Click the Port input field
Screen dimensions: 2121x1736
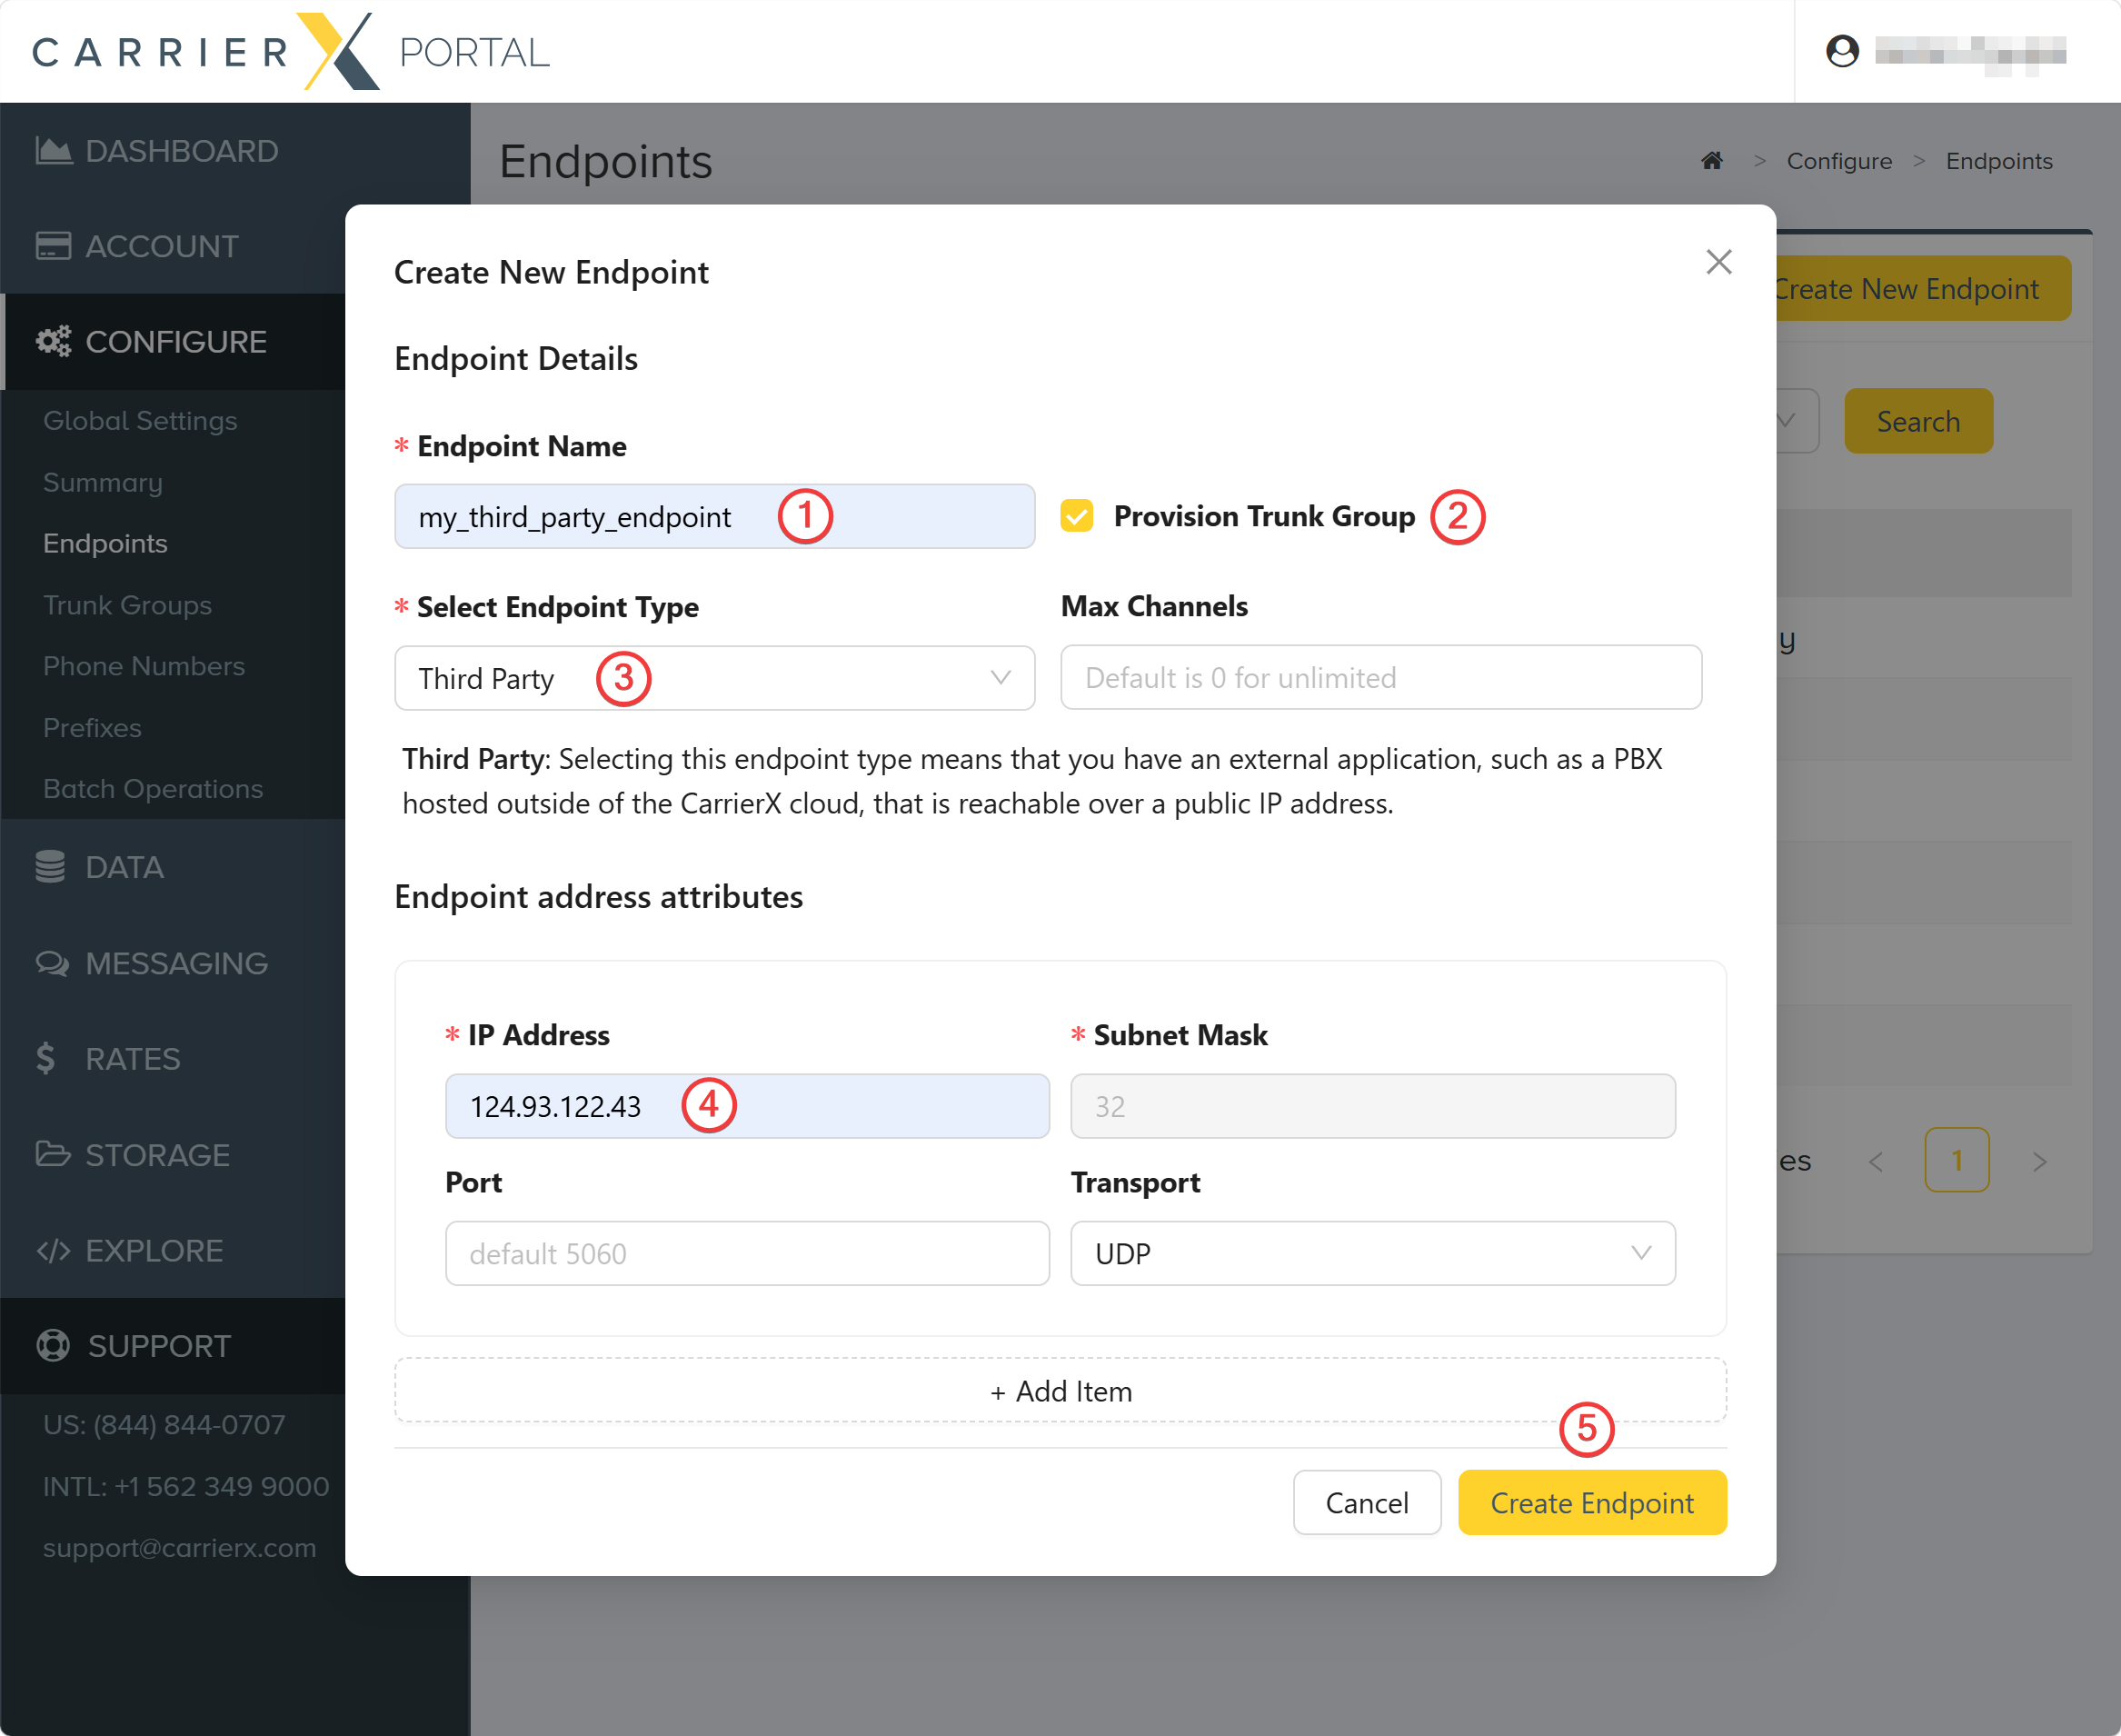[747, 1253]
